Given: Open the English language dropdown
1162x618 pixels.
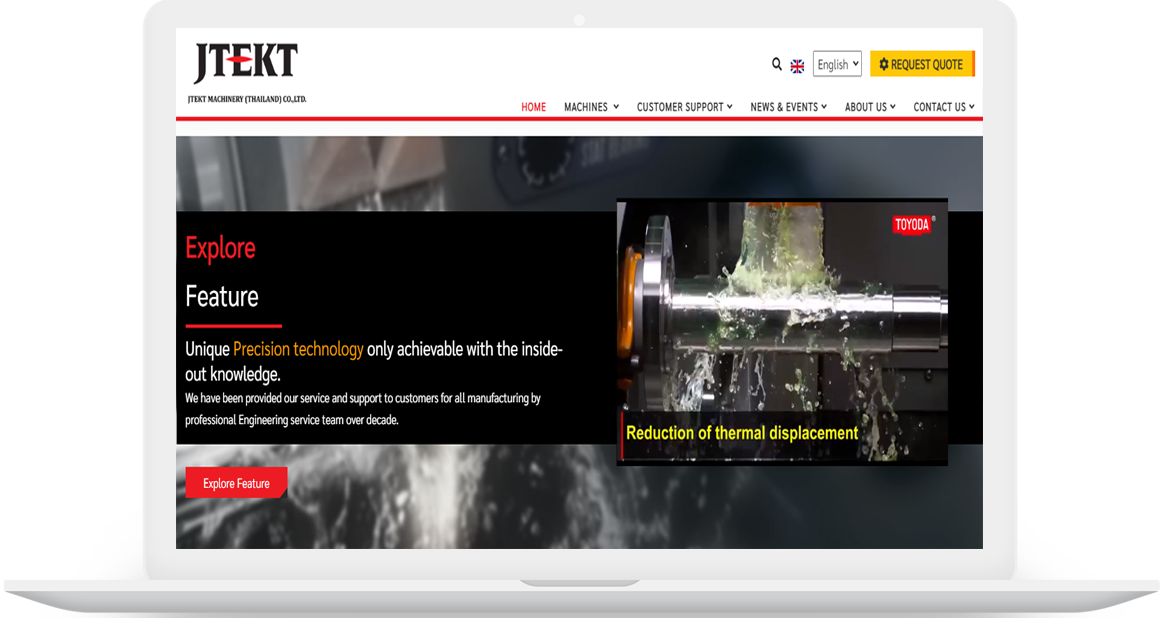Looking at the screenshot, I should tap(837, 64).
